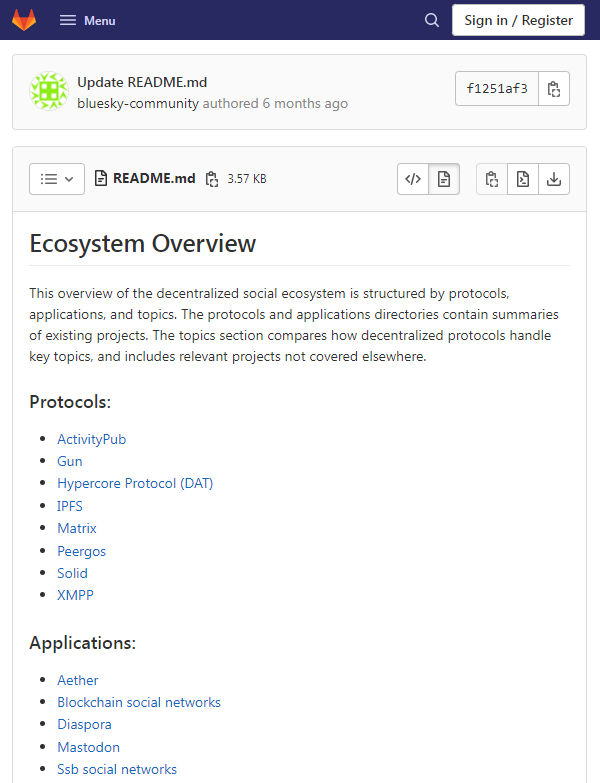The image size is (600, 783).
Task: Open raw file view icon
Action: (522, 179)
